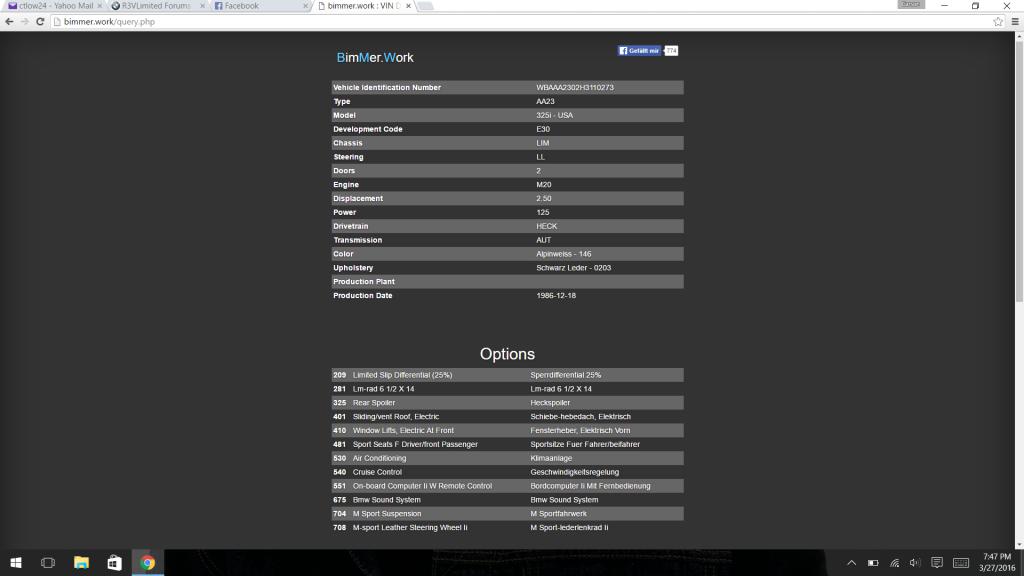The image size is (1024, 576).
Task: Show hidden system tray icons
Action: click(852, 563)
